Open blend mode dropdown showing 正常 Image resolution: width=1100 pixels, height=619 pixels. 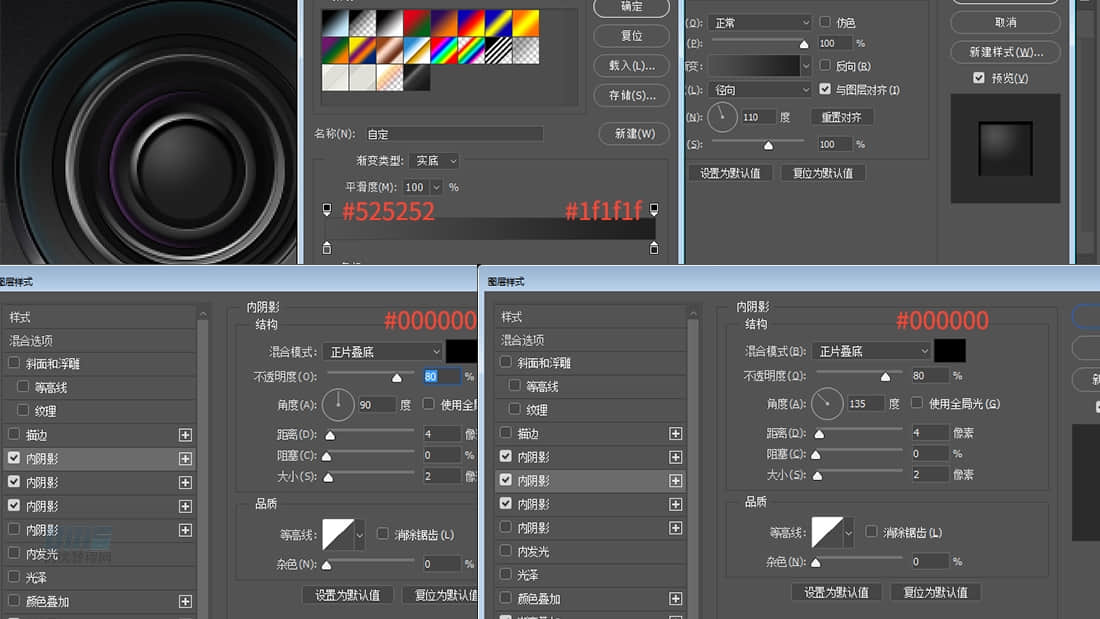point(760,23)
